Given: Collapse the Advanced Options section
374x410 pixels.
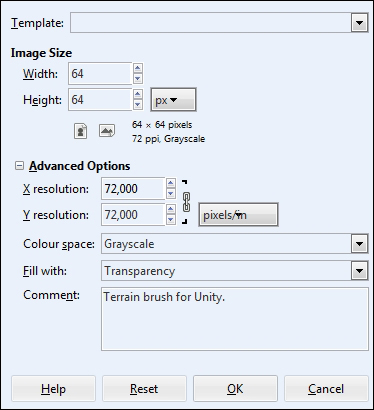Looking at the screenshot, I should [20, 166].
